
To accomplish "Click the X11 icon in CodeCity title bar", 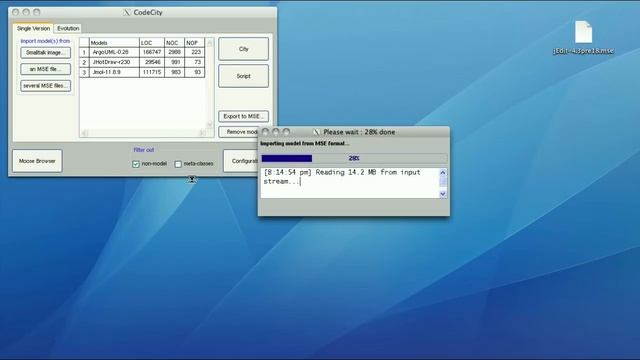I will [127, 12].
